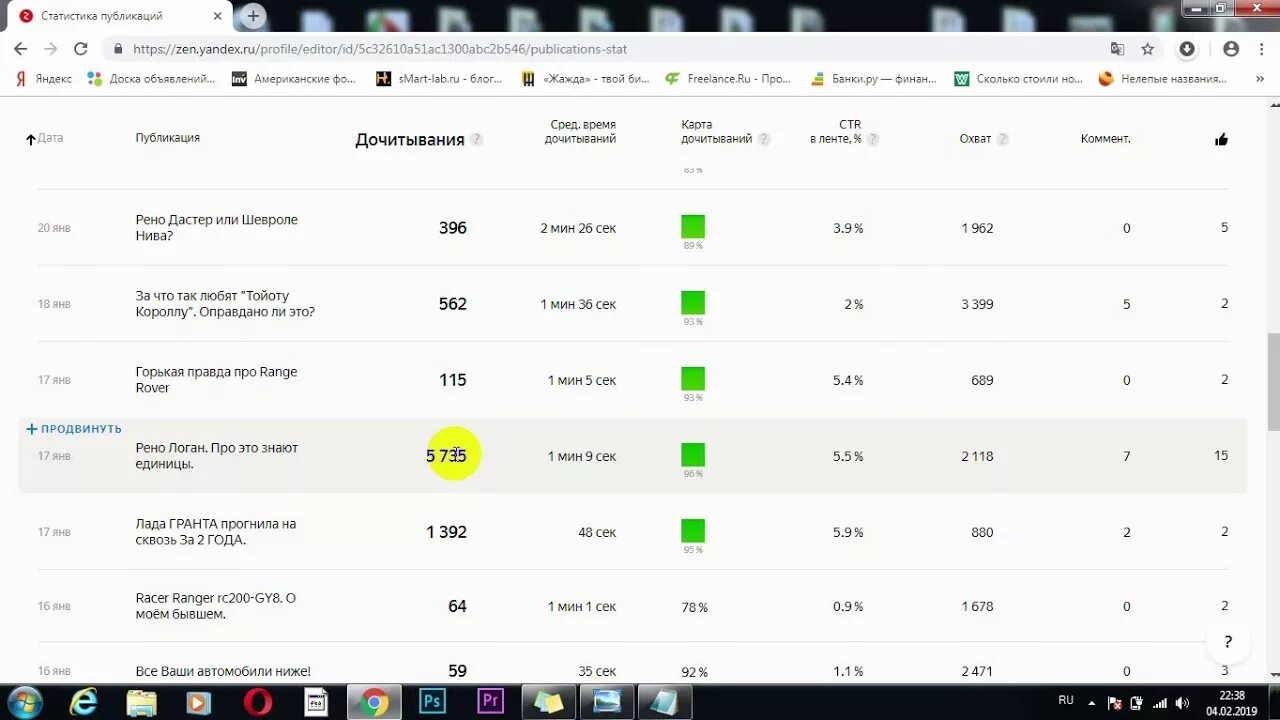This screenshot has height=720, width=1280.
Task: Open article Racer Ranger rc200-GY8
Action: point(216,606)
